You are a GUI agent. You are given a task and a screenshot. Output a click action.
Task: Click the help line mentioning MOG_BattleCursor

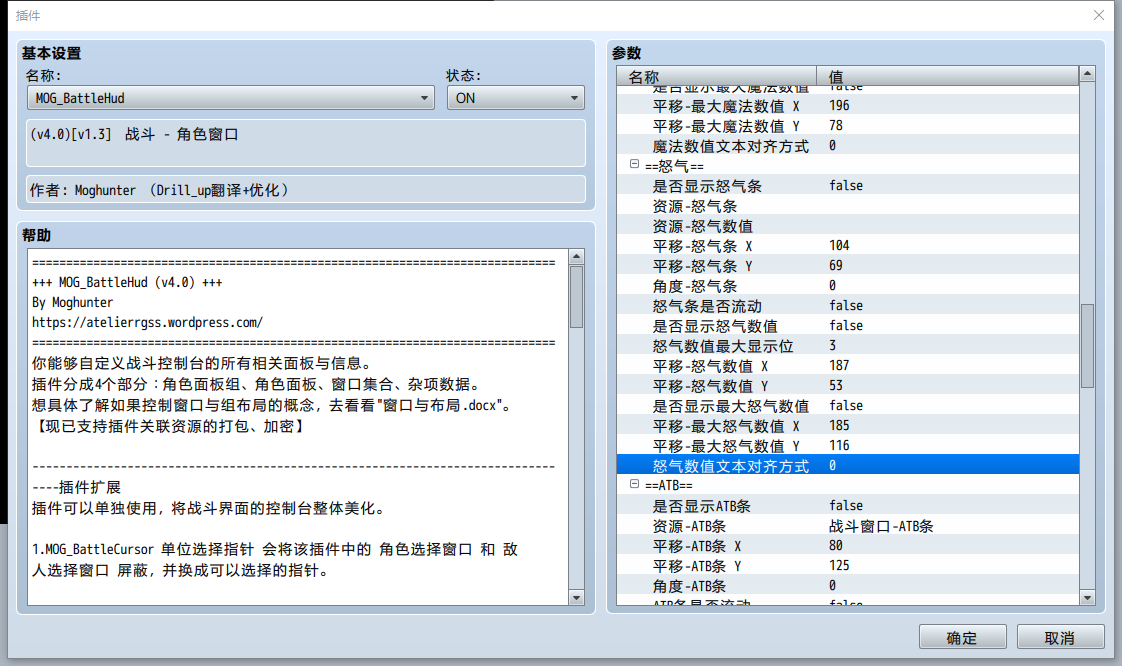pyautogui.click(x=275, y=549)
